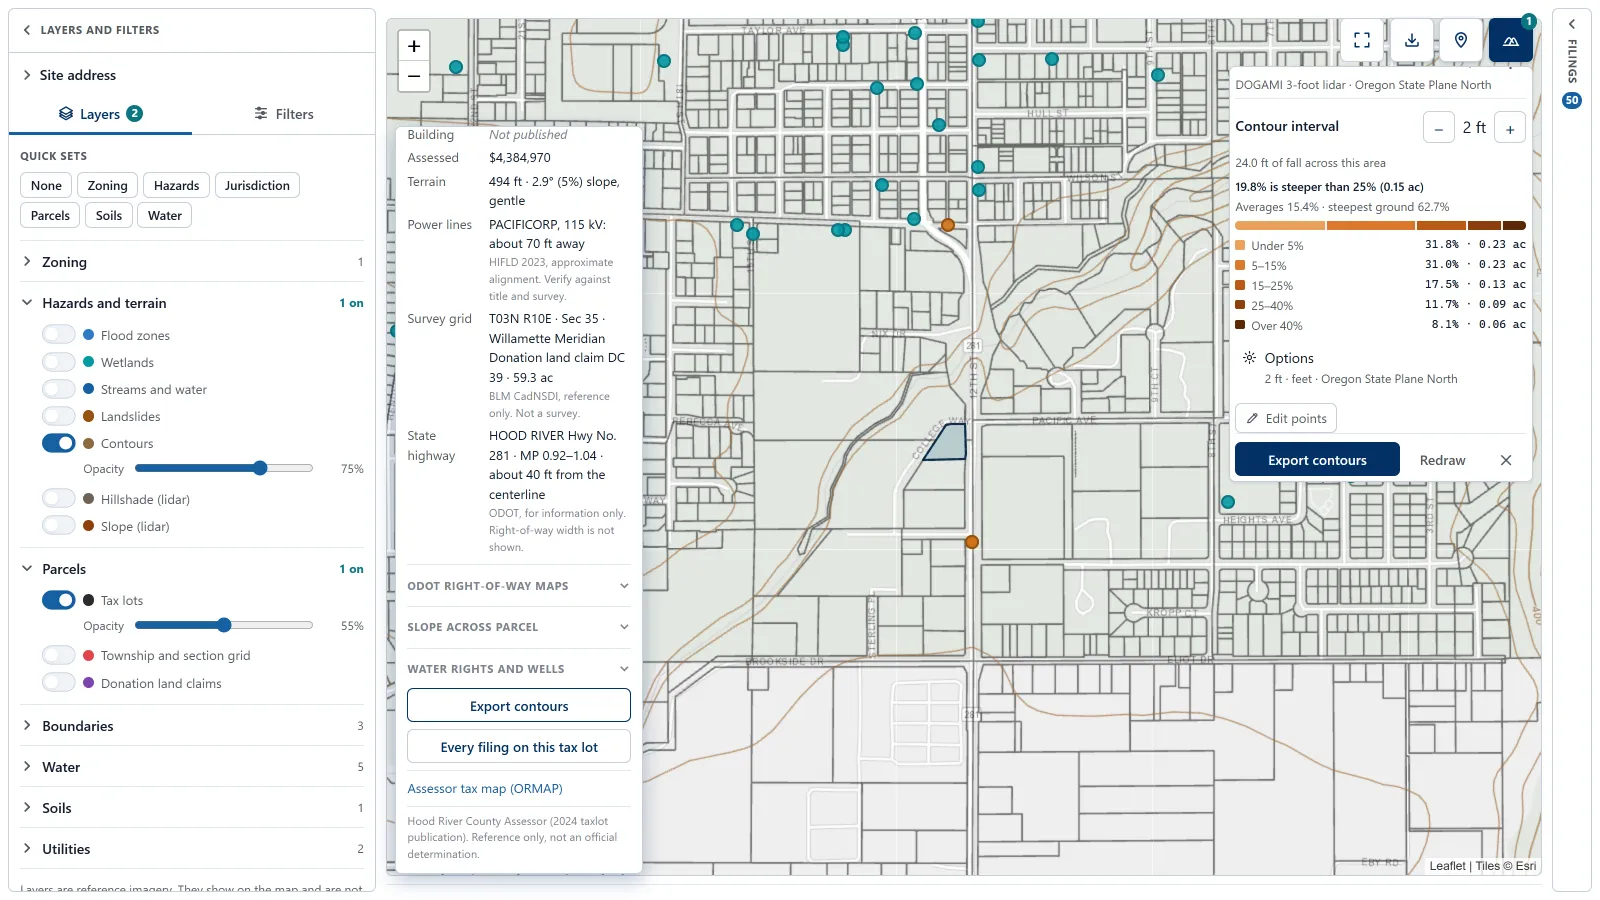Close the contour panel with X

[x=1506, y=460]
